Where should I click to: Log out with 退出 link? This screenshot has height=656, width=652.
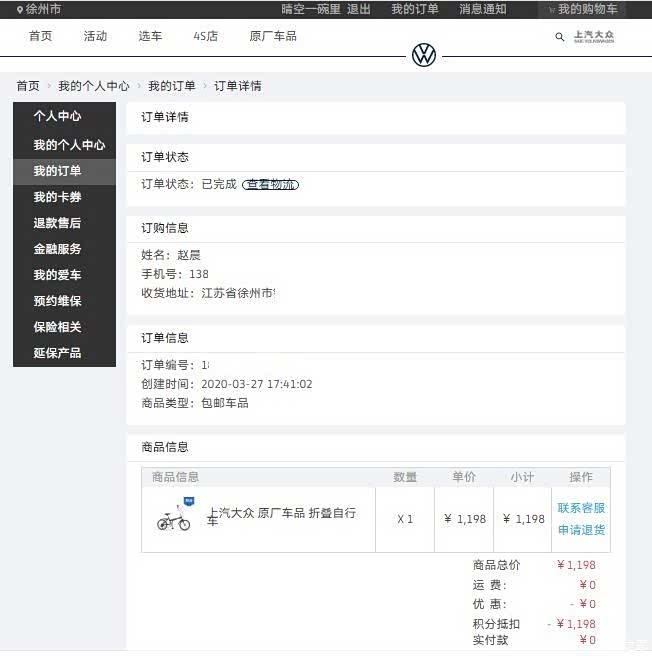(x=359, y=9)
